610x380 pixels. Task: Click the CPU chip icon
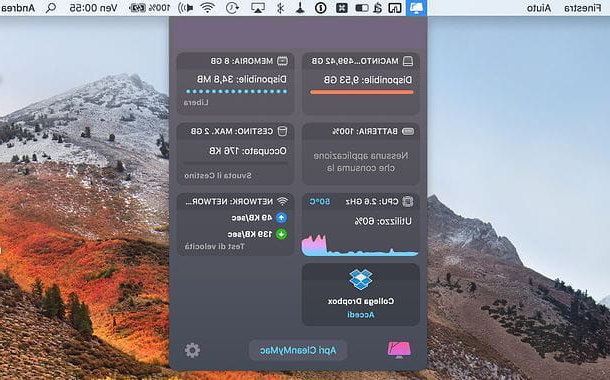pyautogui.click(x=408, y=201)
